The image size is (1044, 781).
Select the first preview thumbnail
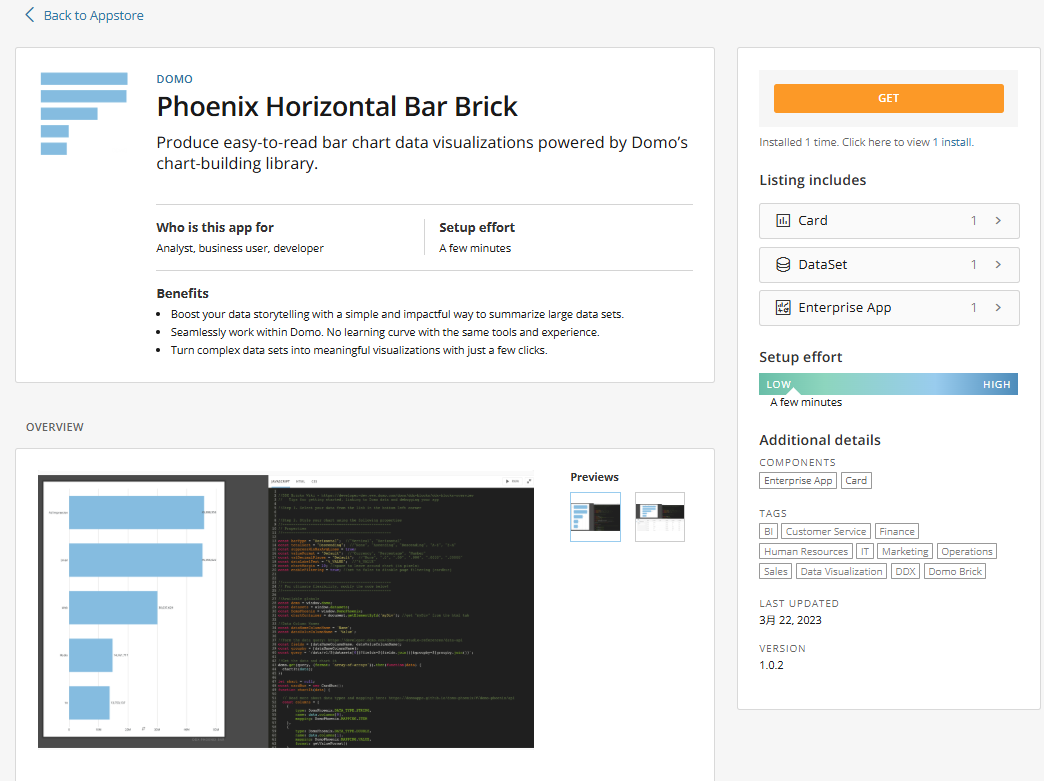(x=595, y=517)
